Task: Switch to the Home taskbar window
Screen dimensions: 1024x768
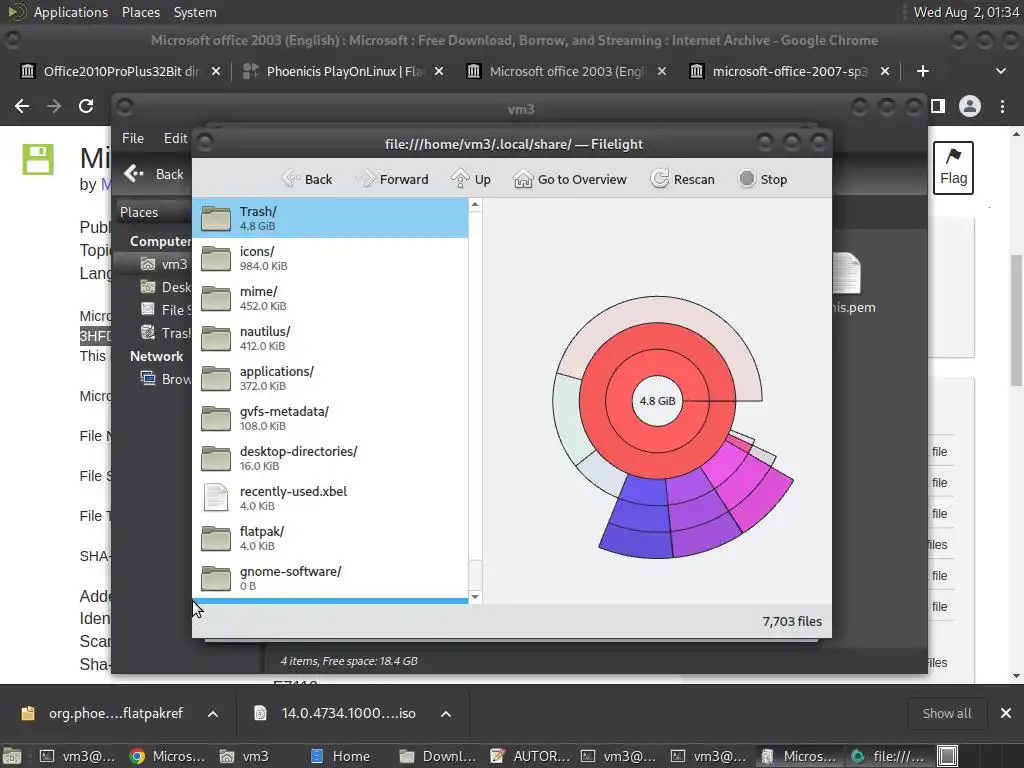Action: (340, 756)
